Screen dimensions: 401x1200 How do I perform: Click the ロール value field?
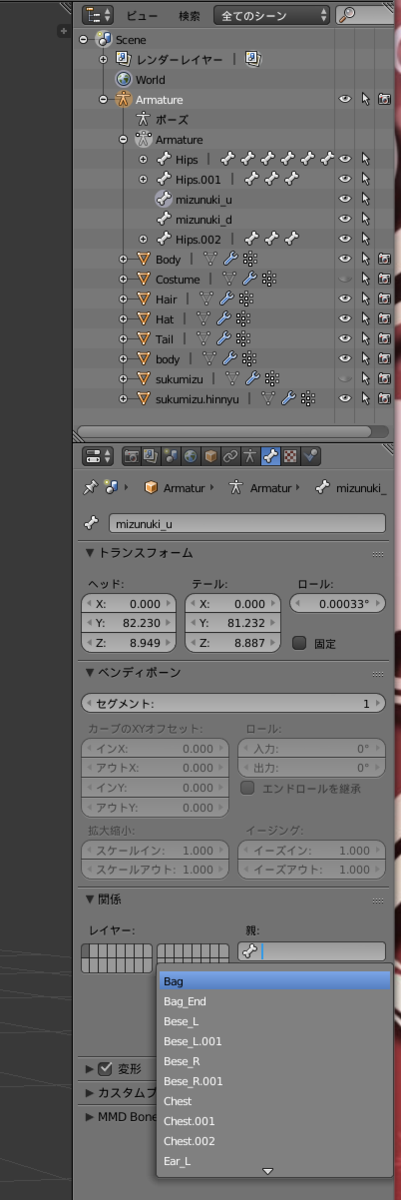tap(338, 604)
